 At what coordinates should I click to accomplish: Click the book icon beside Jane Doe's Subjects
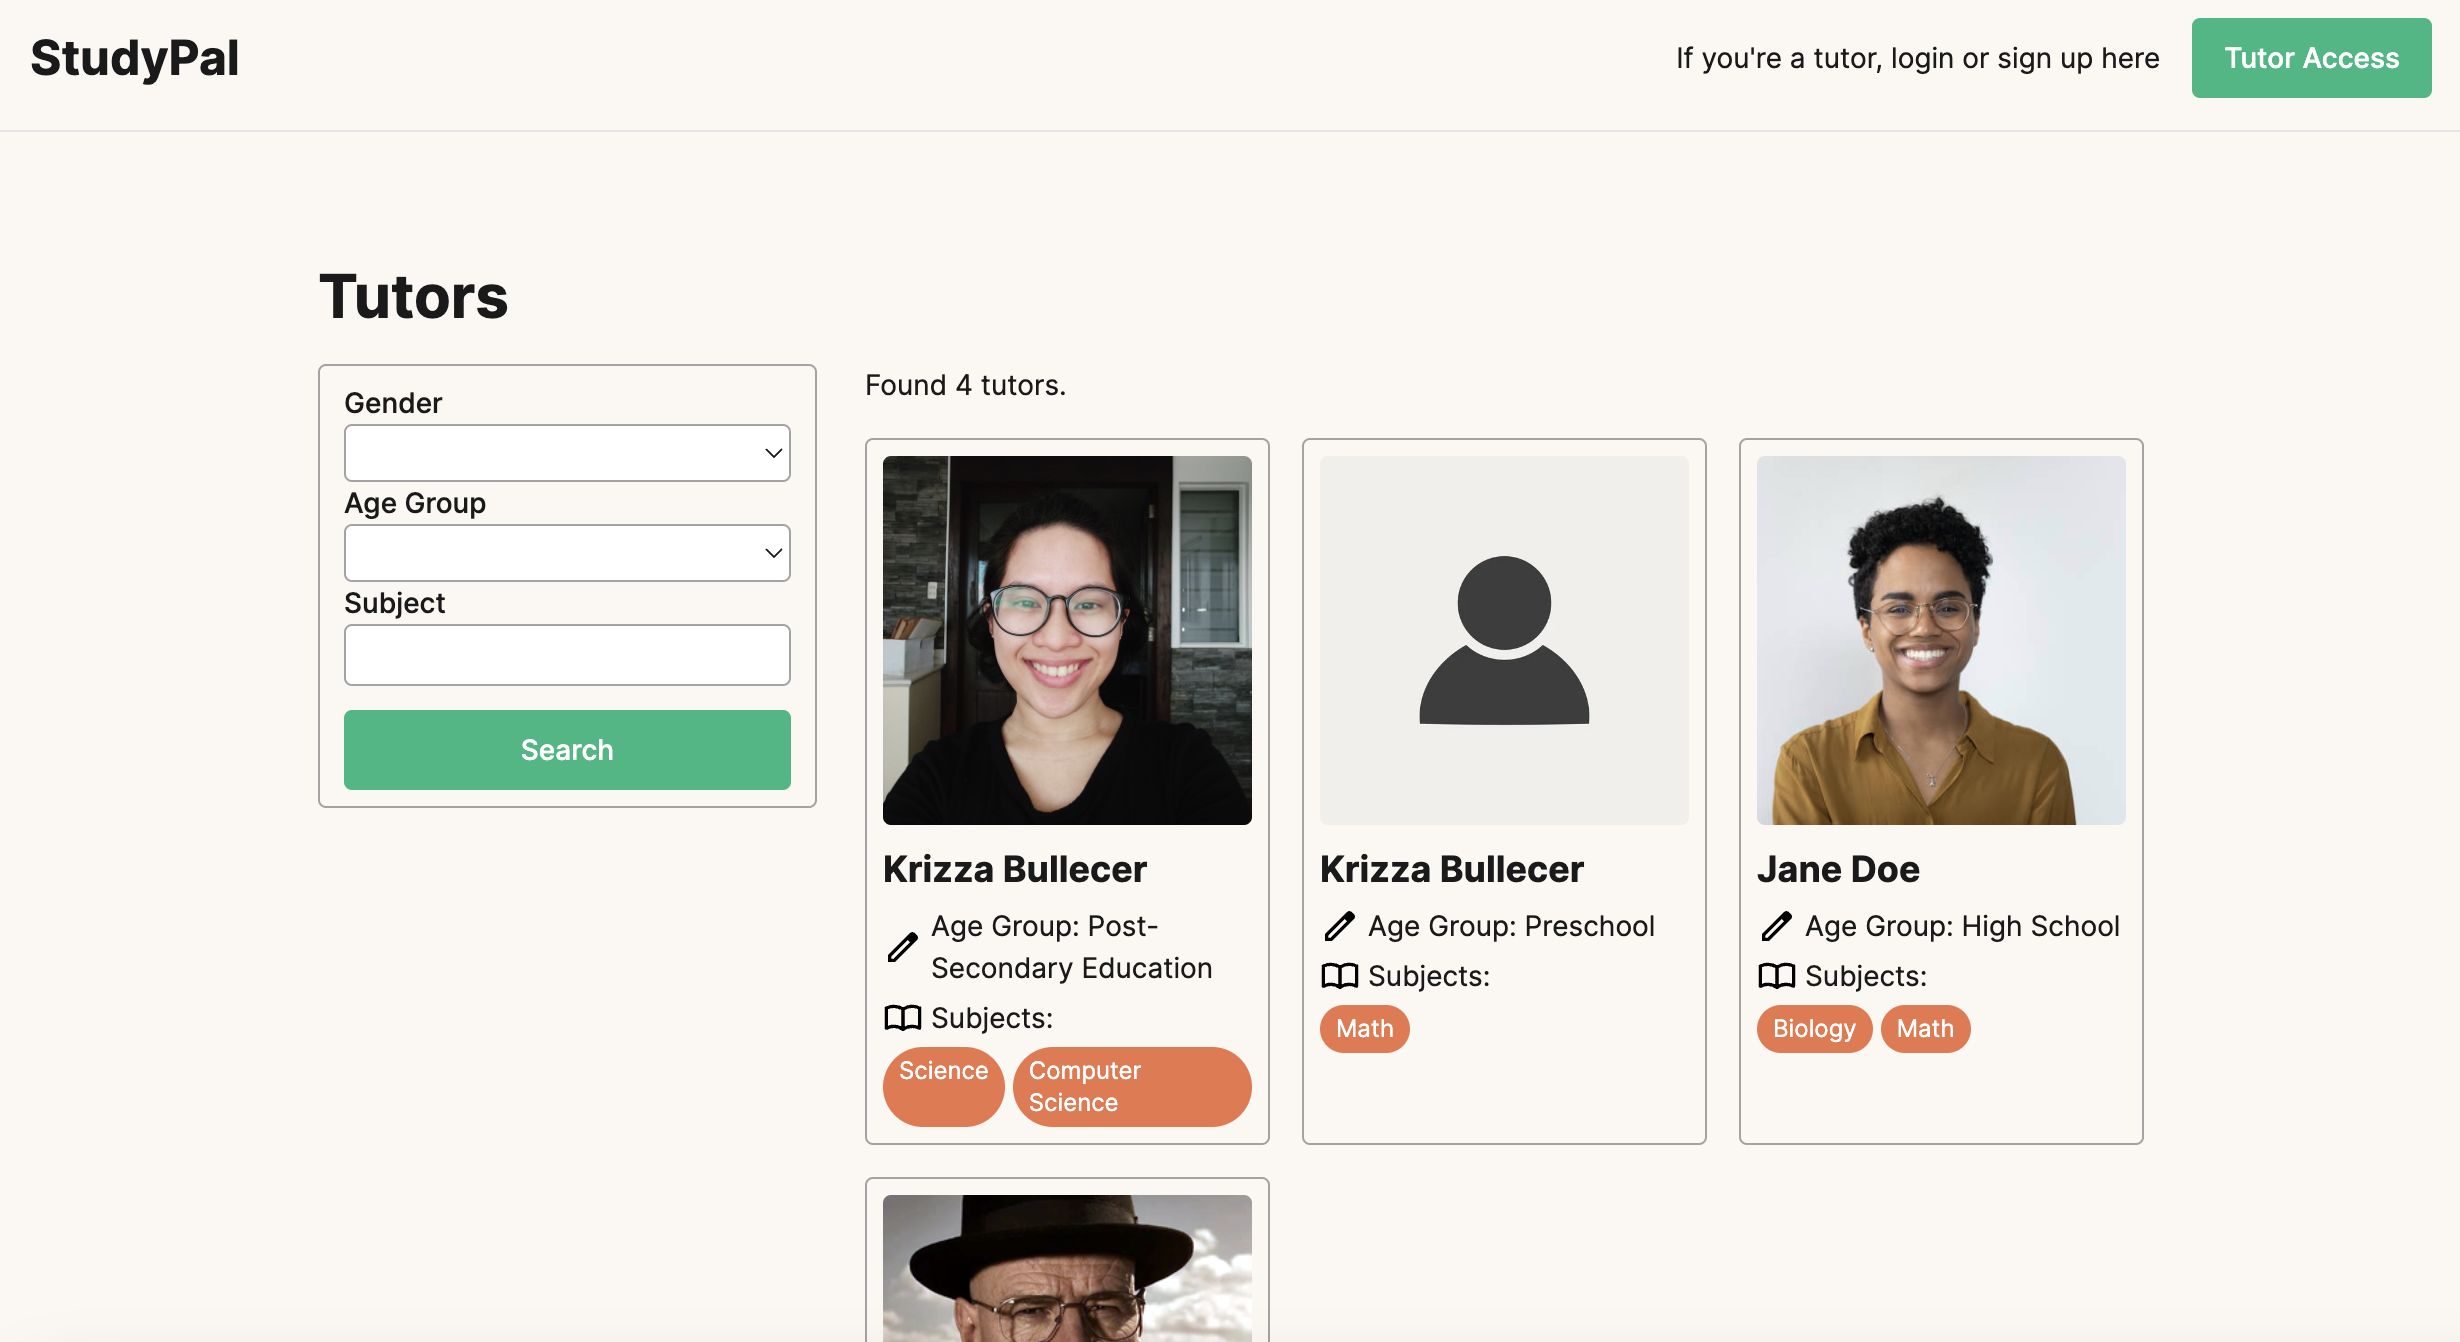click(1776, 976)
